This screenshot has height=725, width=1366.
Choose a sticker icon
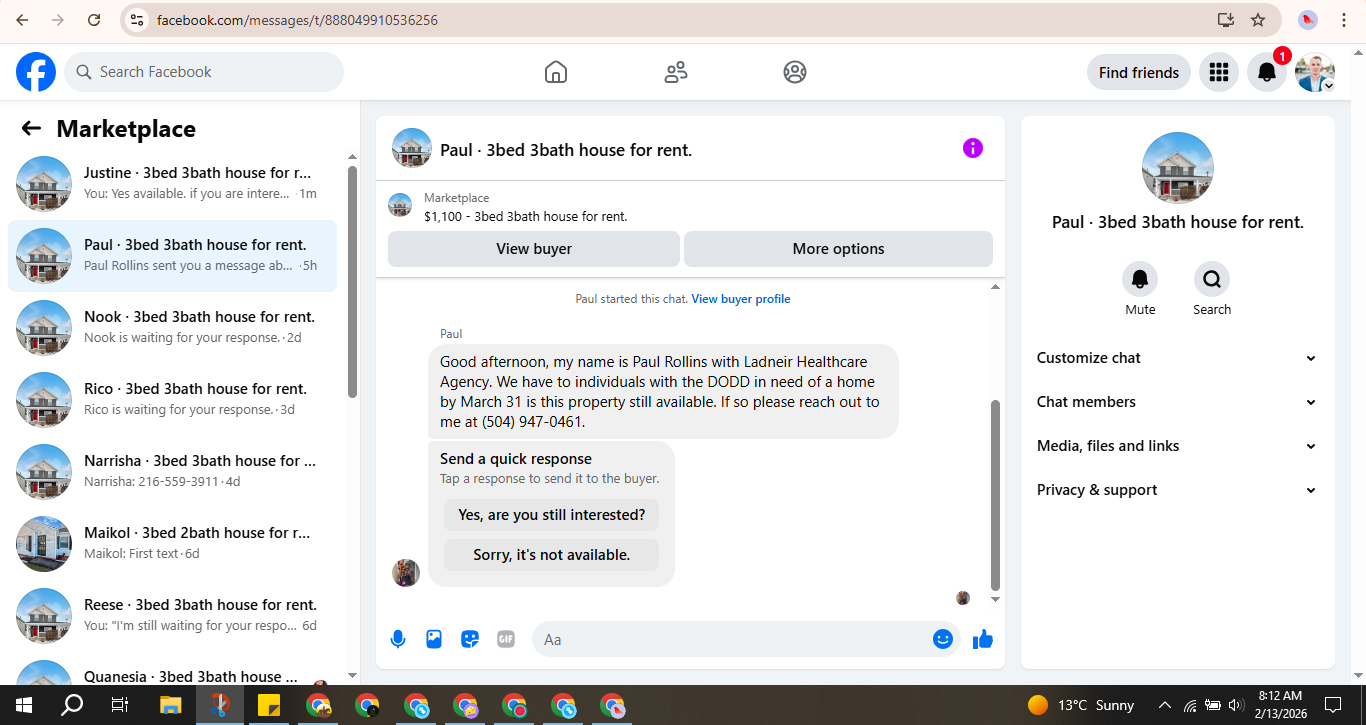(470, 639)
